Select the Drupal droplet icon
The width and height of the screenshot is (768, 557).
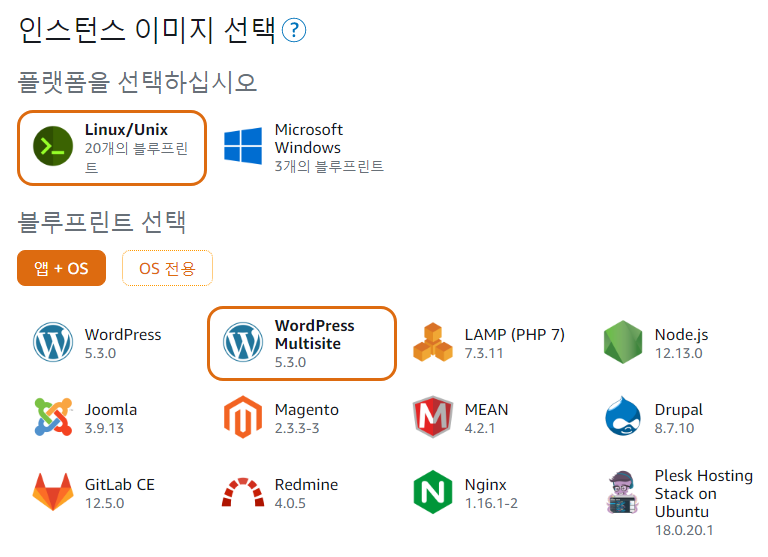pos(623,416)
